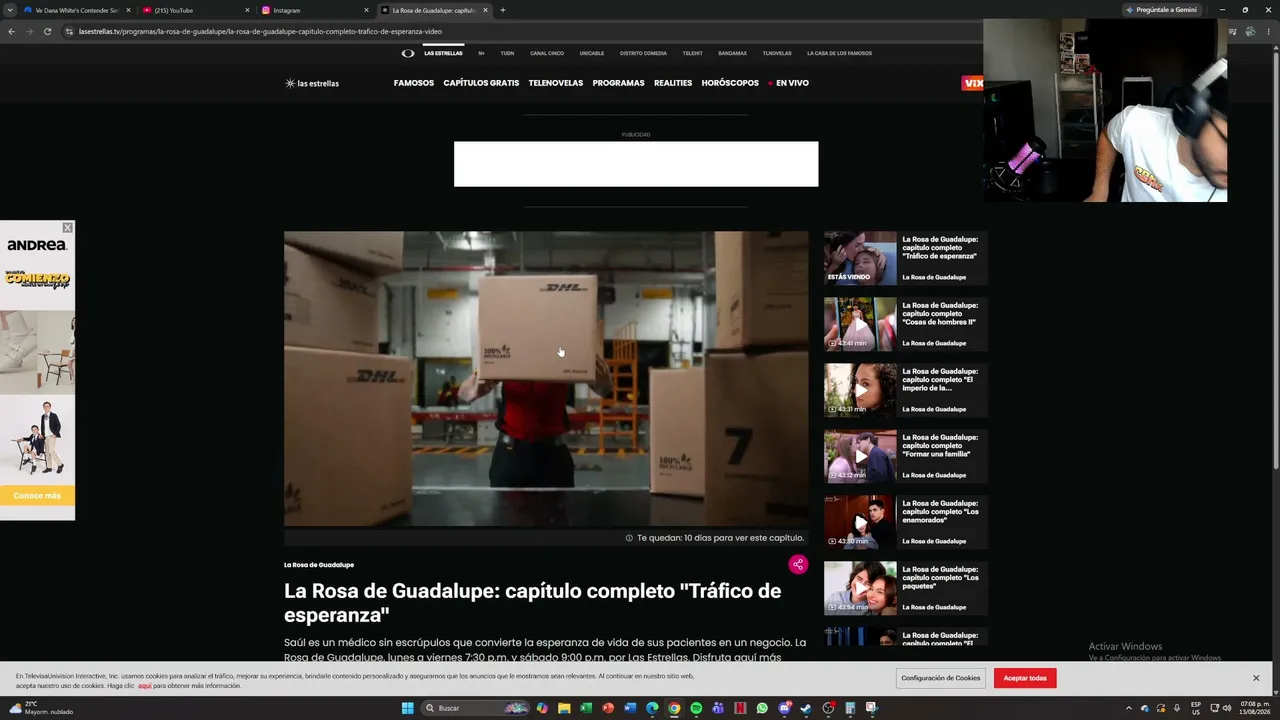Open the DISTRITO COMEDIA network link
This screenshot has height=720, width=1280.
(643, 53)
